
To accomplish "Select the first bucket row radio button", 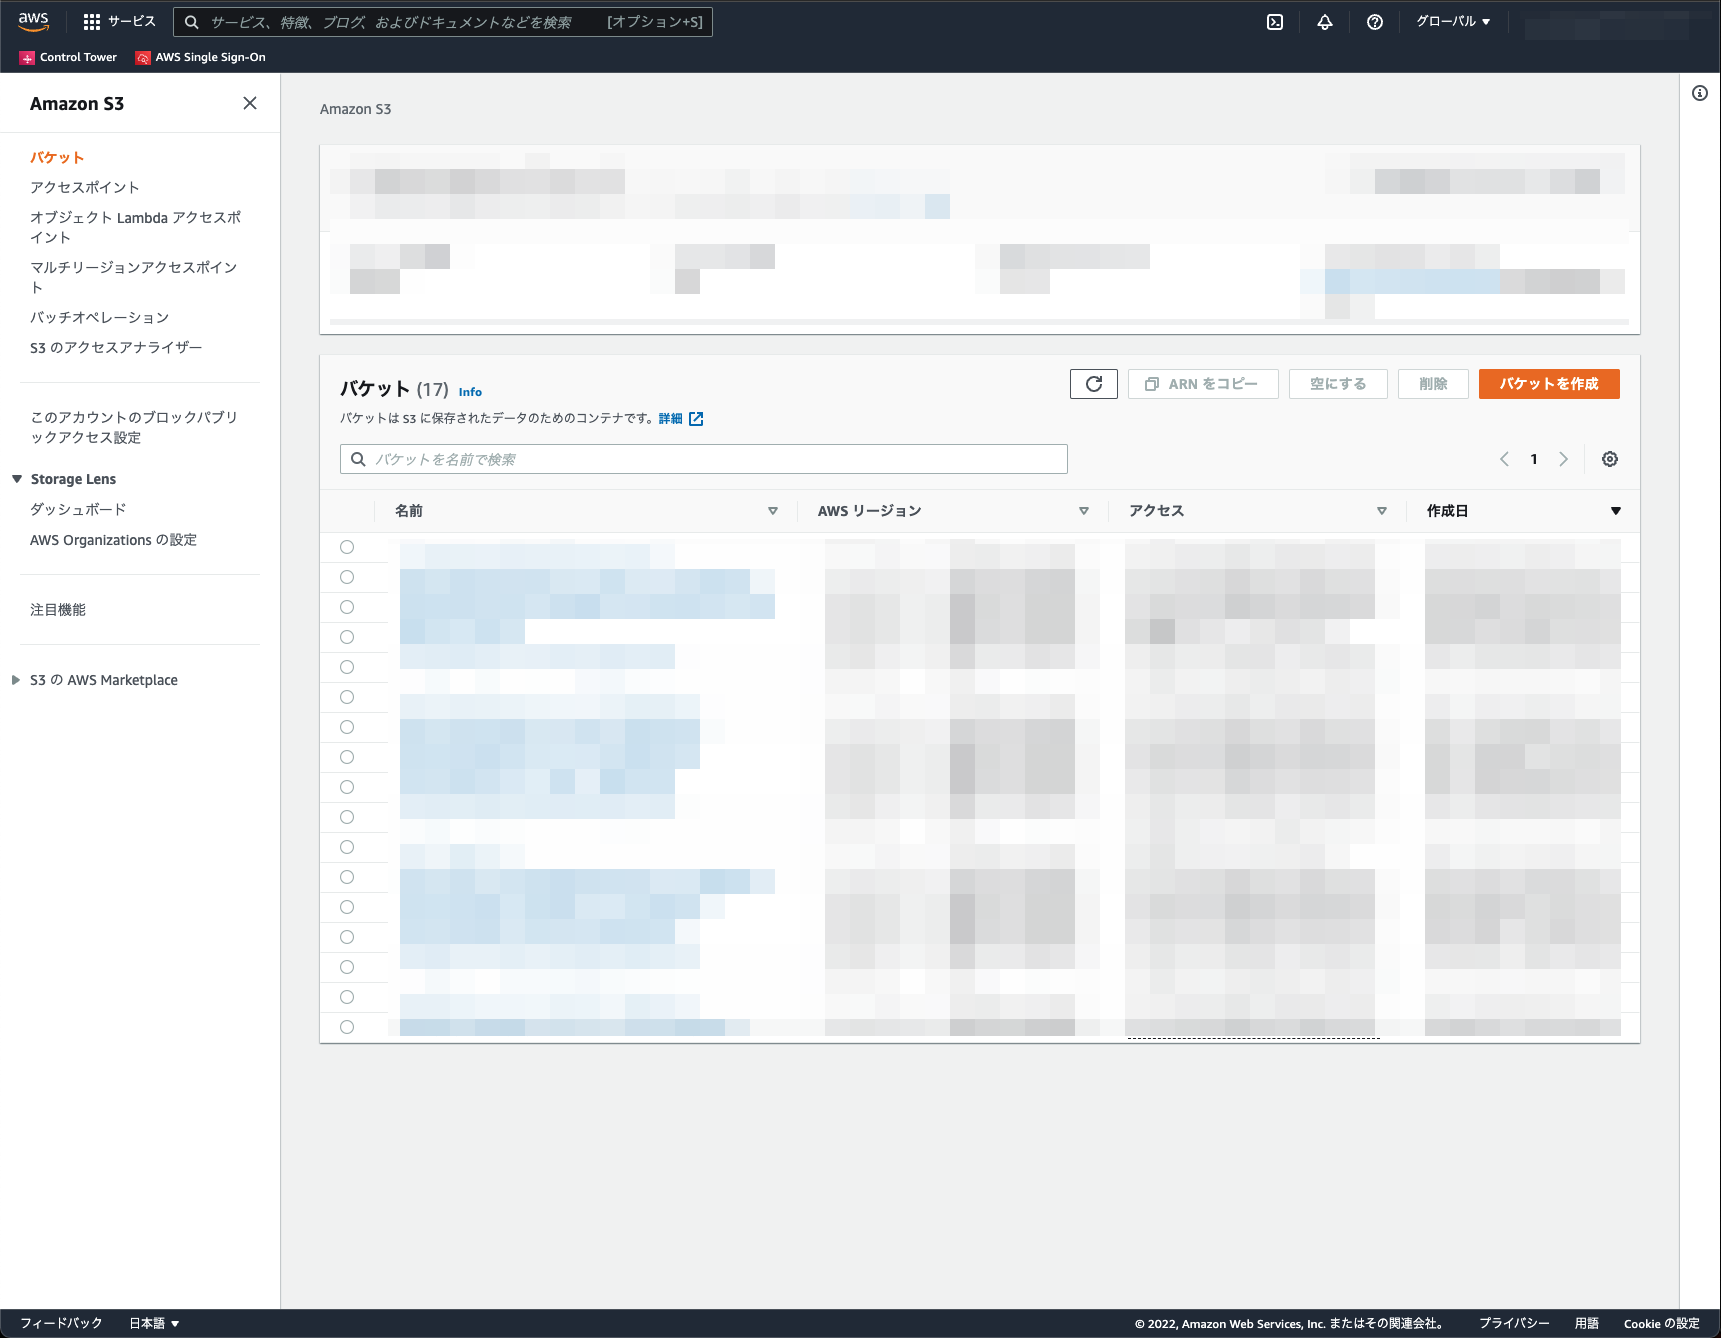I will coord(347,547).
